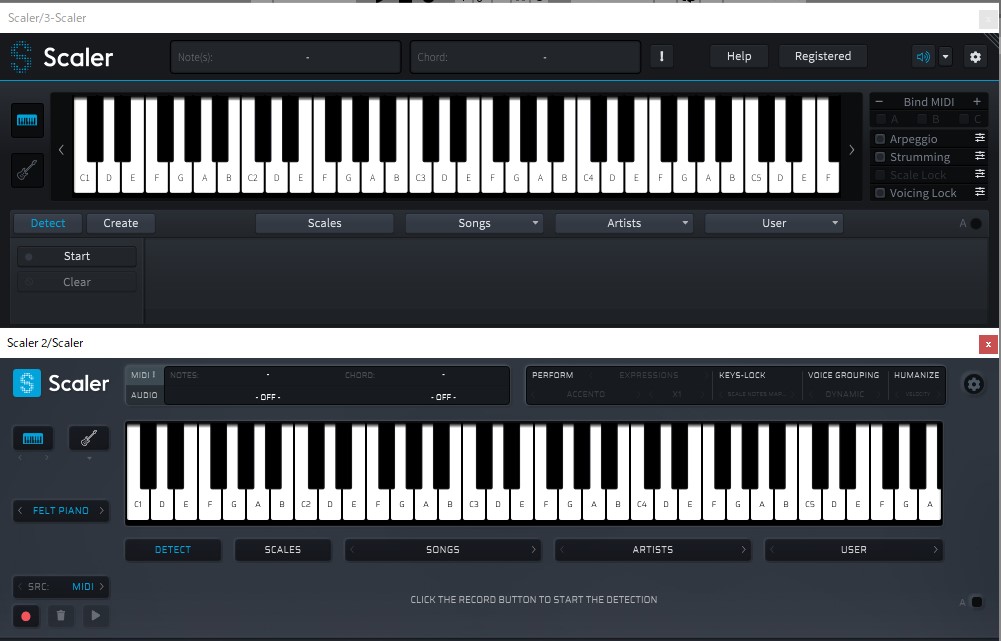
Task: Switch to the Create tab in the top window
Action: pos(121,223)
